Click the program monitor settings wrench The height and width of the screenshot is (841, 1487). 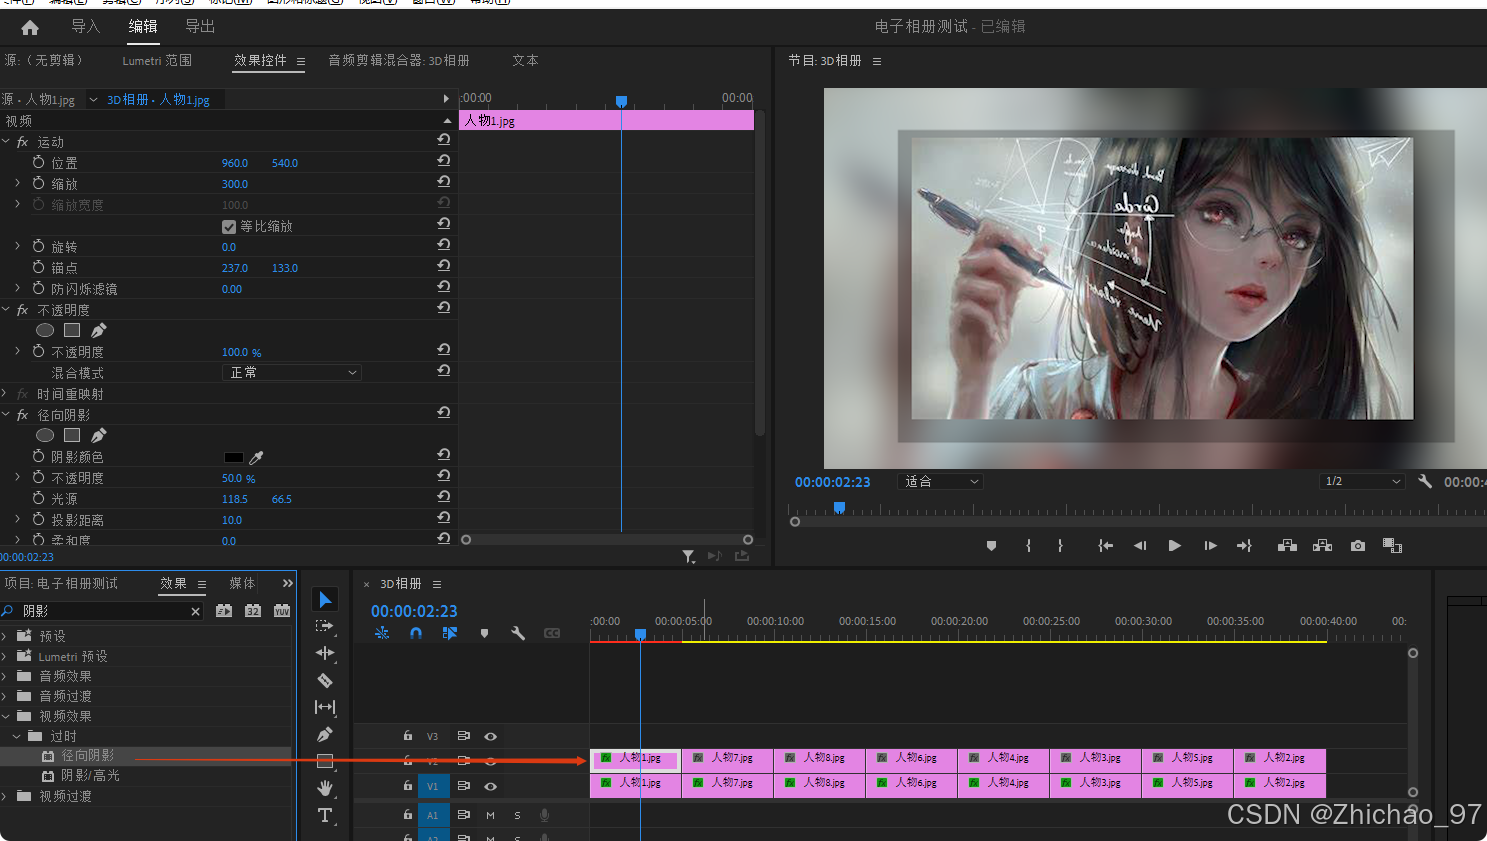(x=1425, y=481)
